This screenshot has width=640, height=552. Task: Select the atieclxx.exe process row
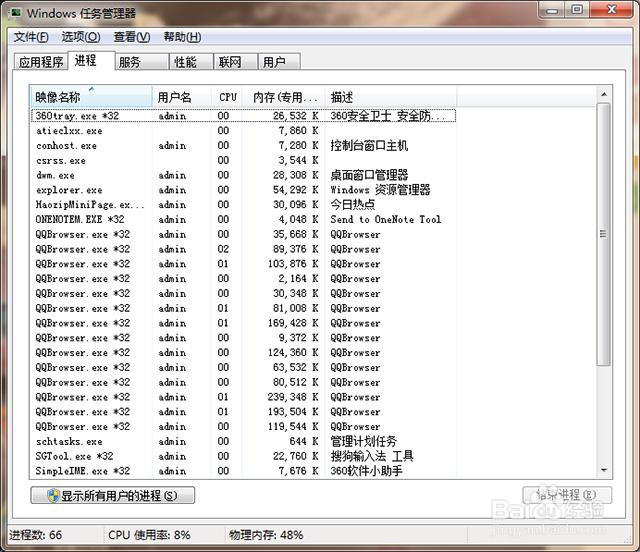coord(244,131)
